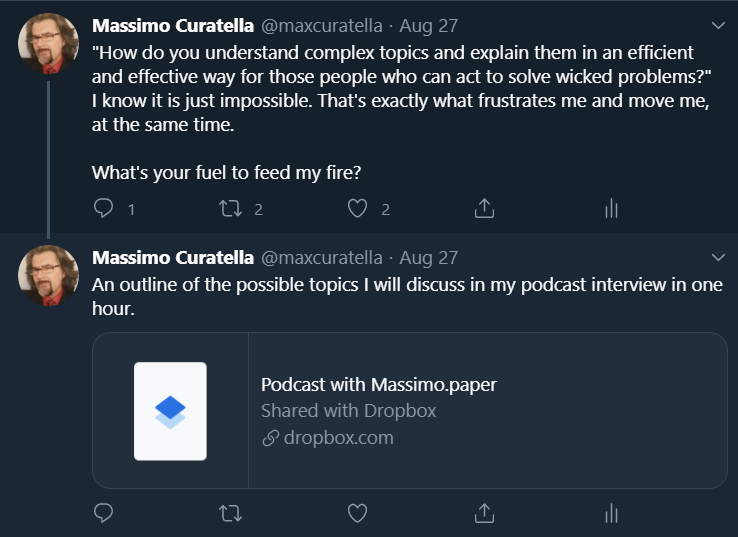Click the profile avatar on second tweet
Viewport: 738px width, 537px height.
48,275
